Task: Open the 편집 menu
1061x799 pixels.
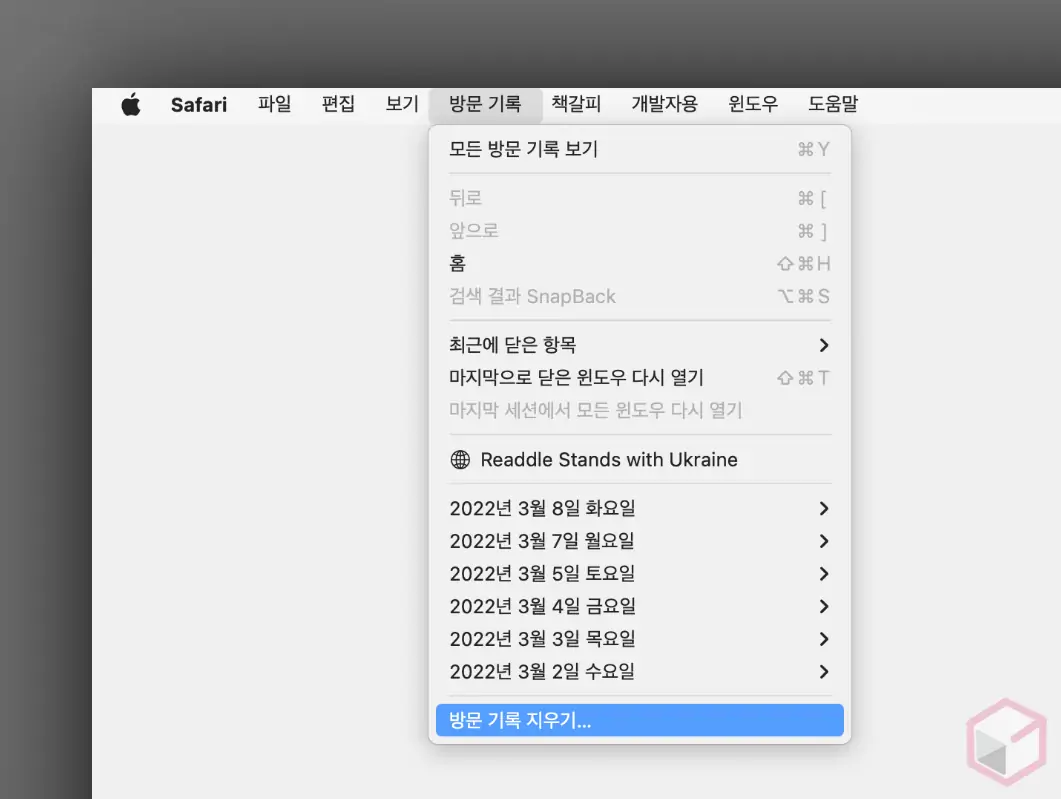Action: tap(338, 104)
